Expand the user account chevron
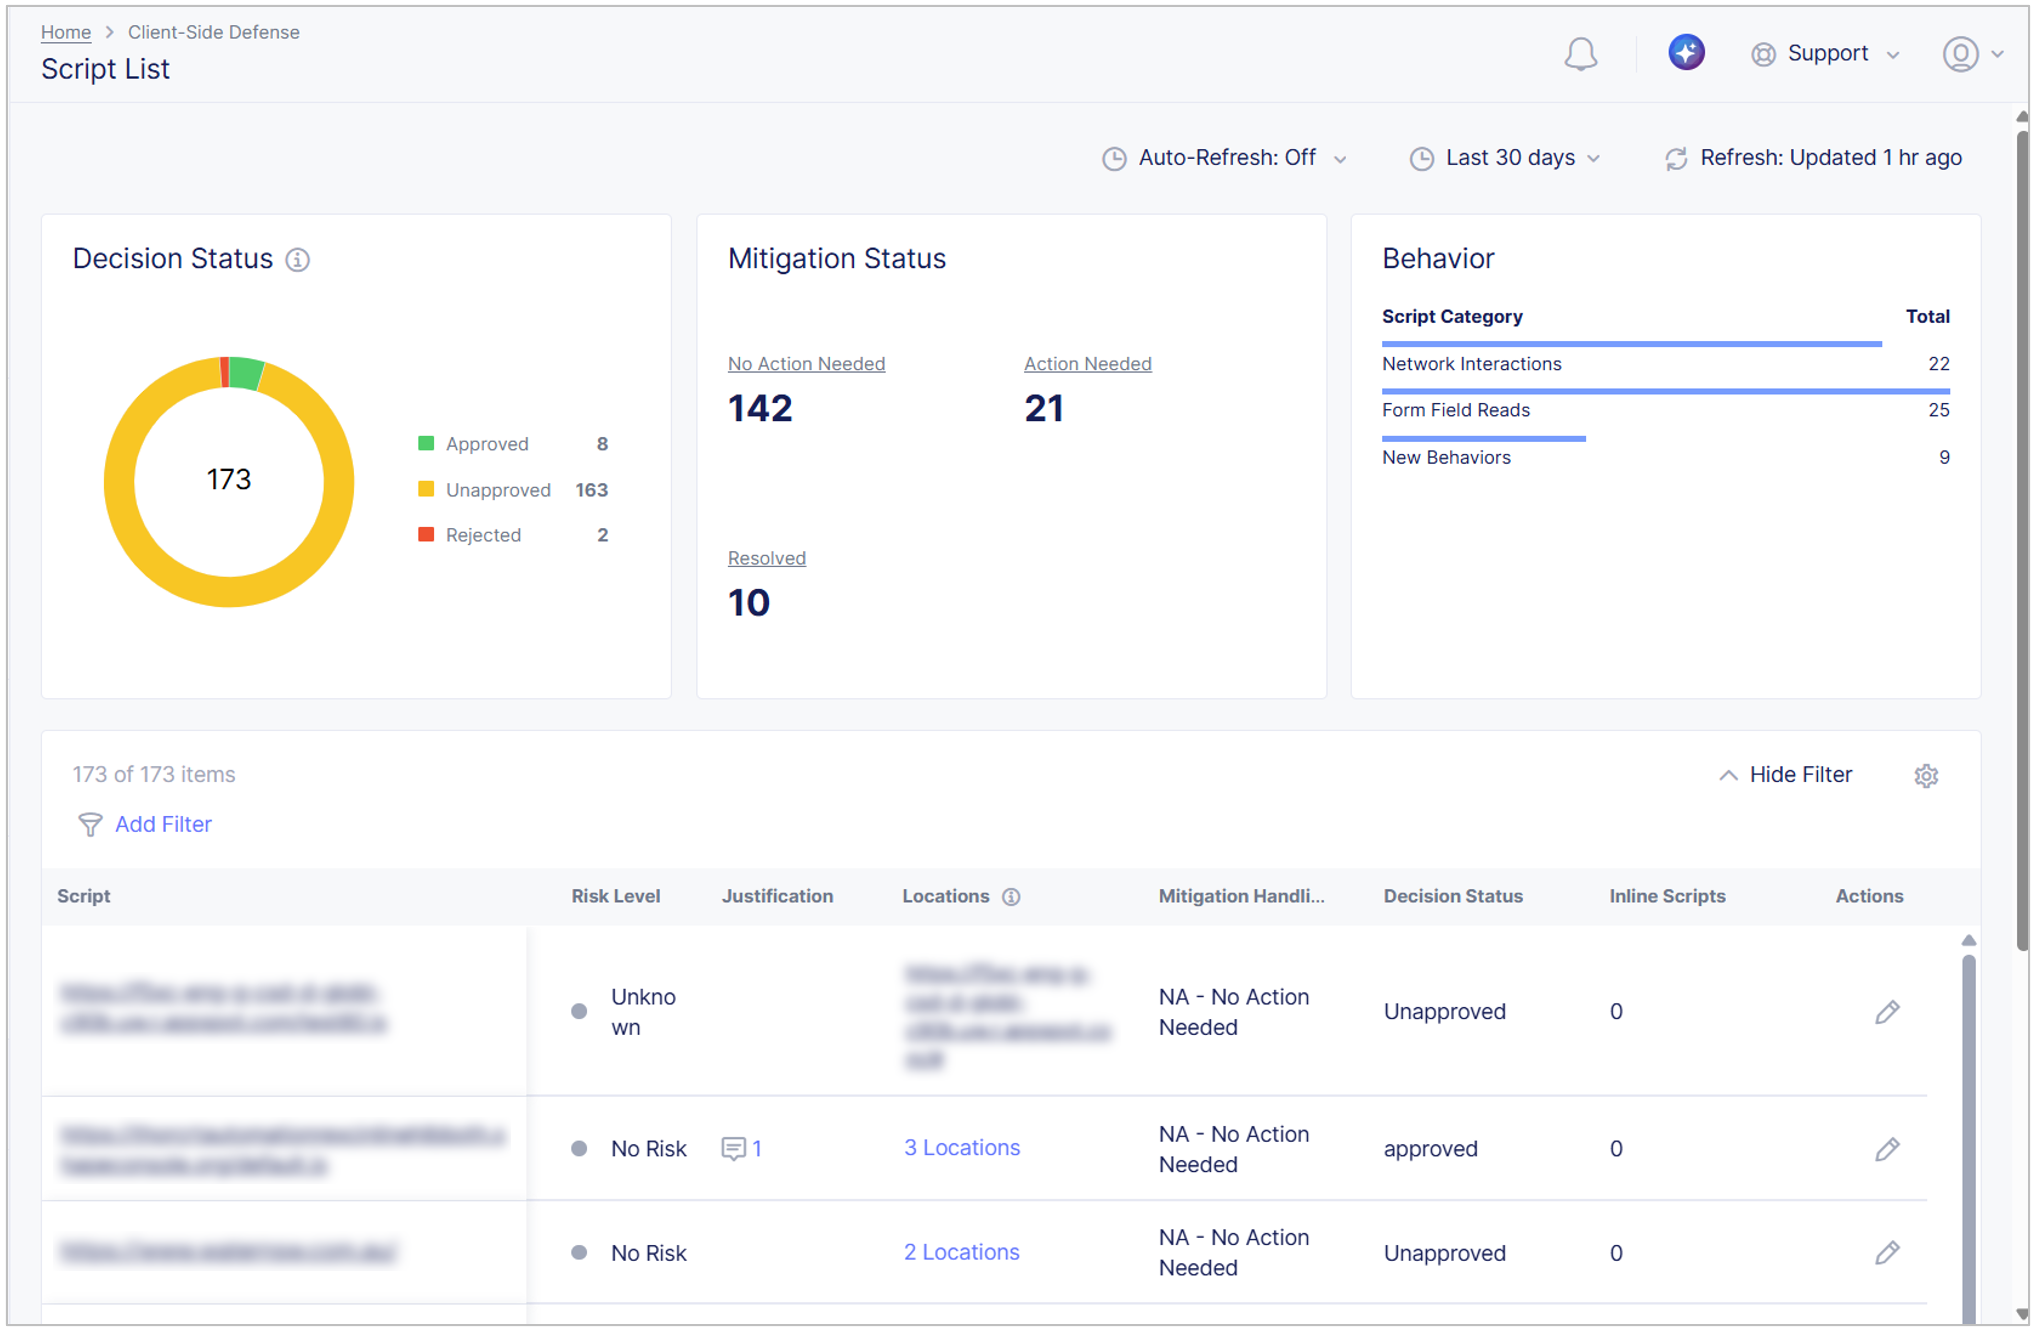The image size is (2040, 1335). 1997,55
